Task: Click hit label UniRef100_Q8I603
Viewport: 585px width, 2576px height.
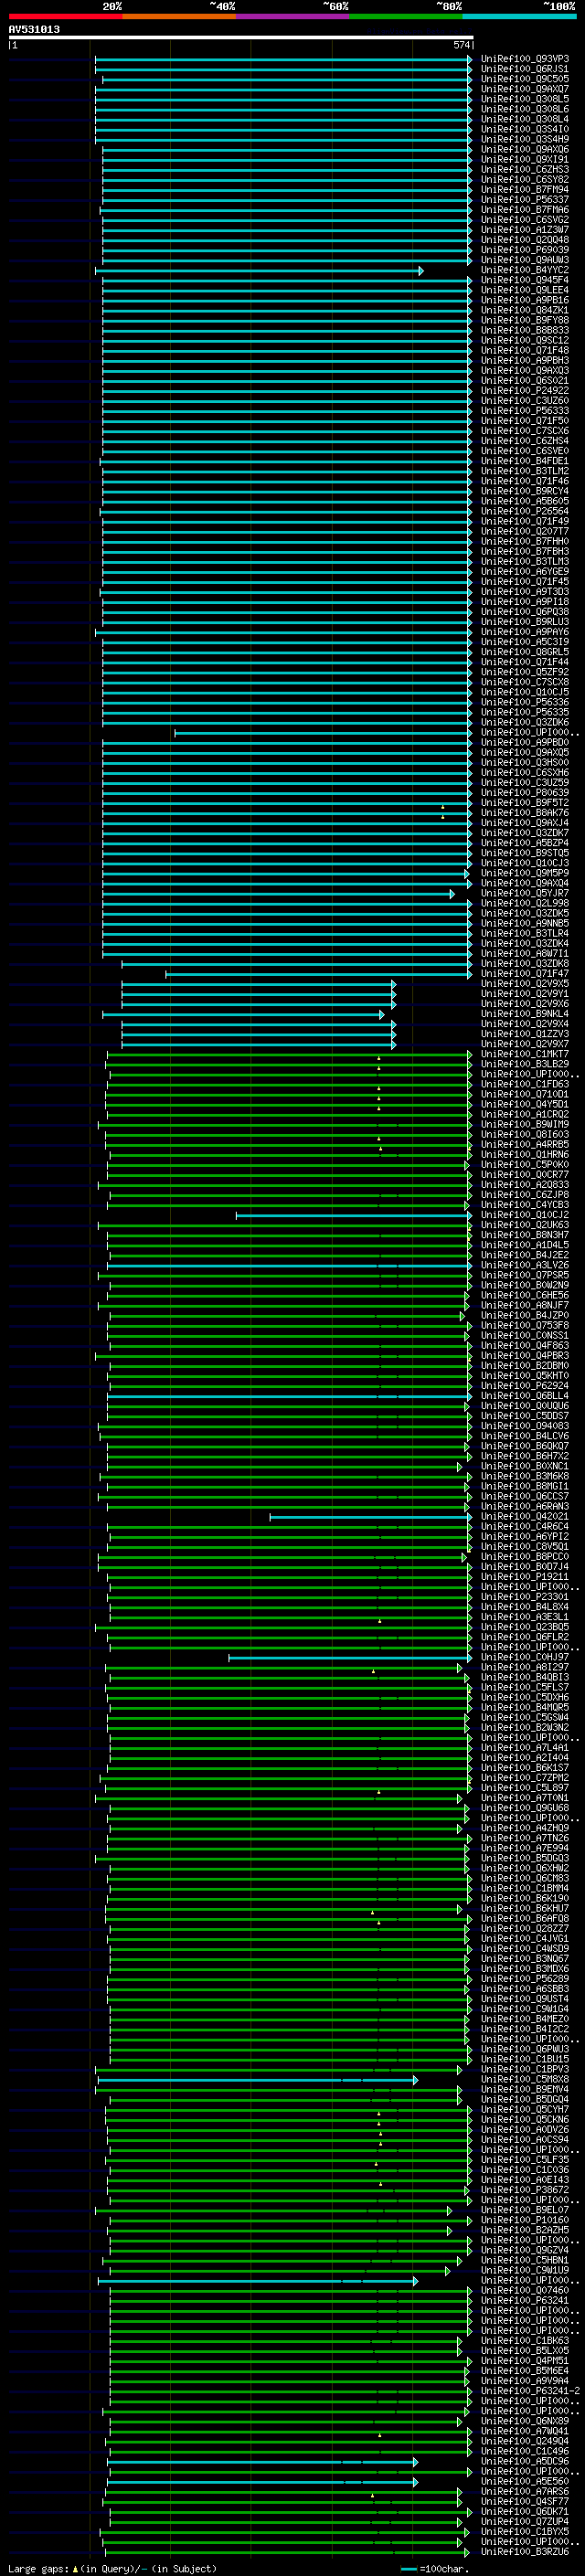Action: coord(525,1135)
